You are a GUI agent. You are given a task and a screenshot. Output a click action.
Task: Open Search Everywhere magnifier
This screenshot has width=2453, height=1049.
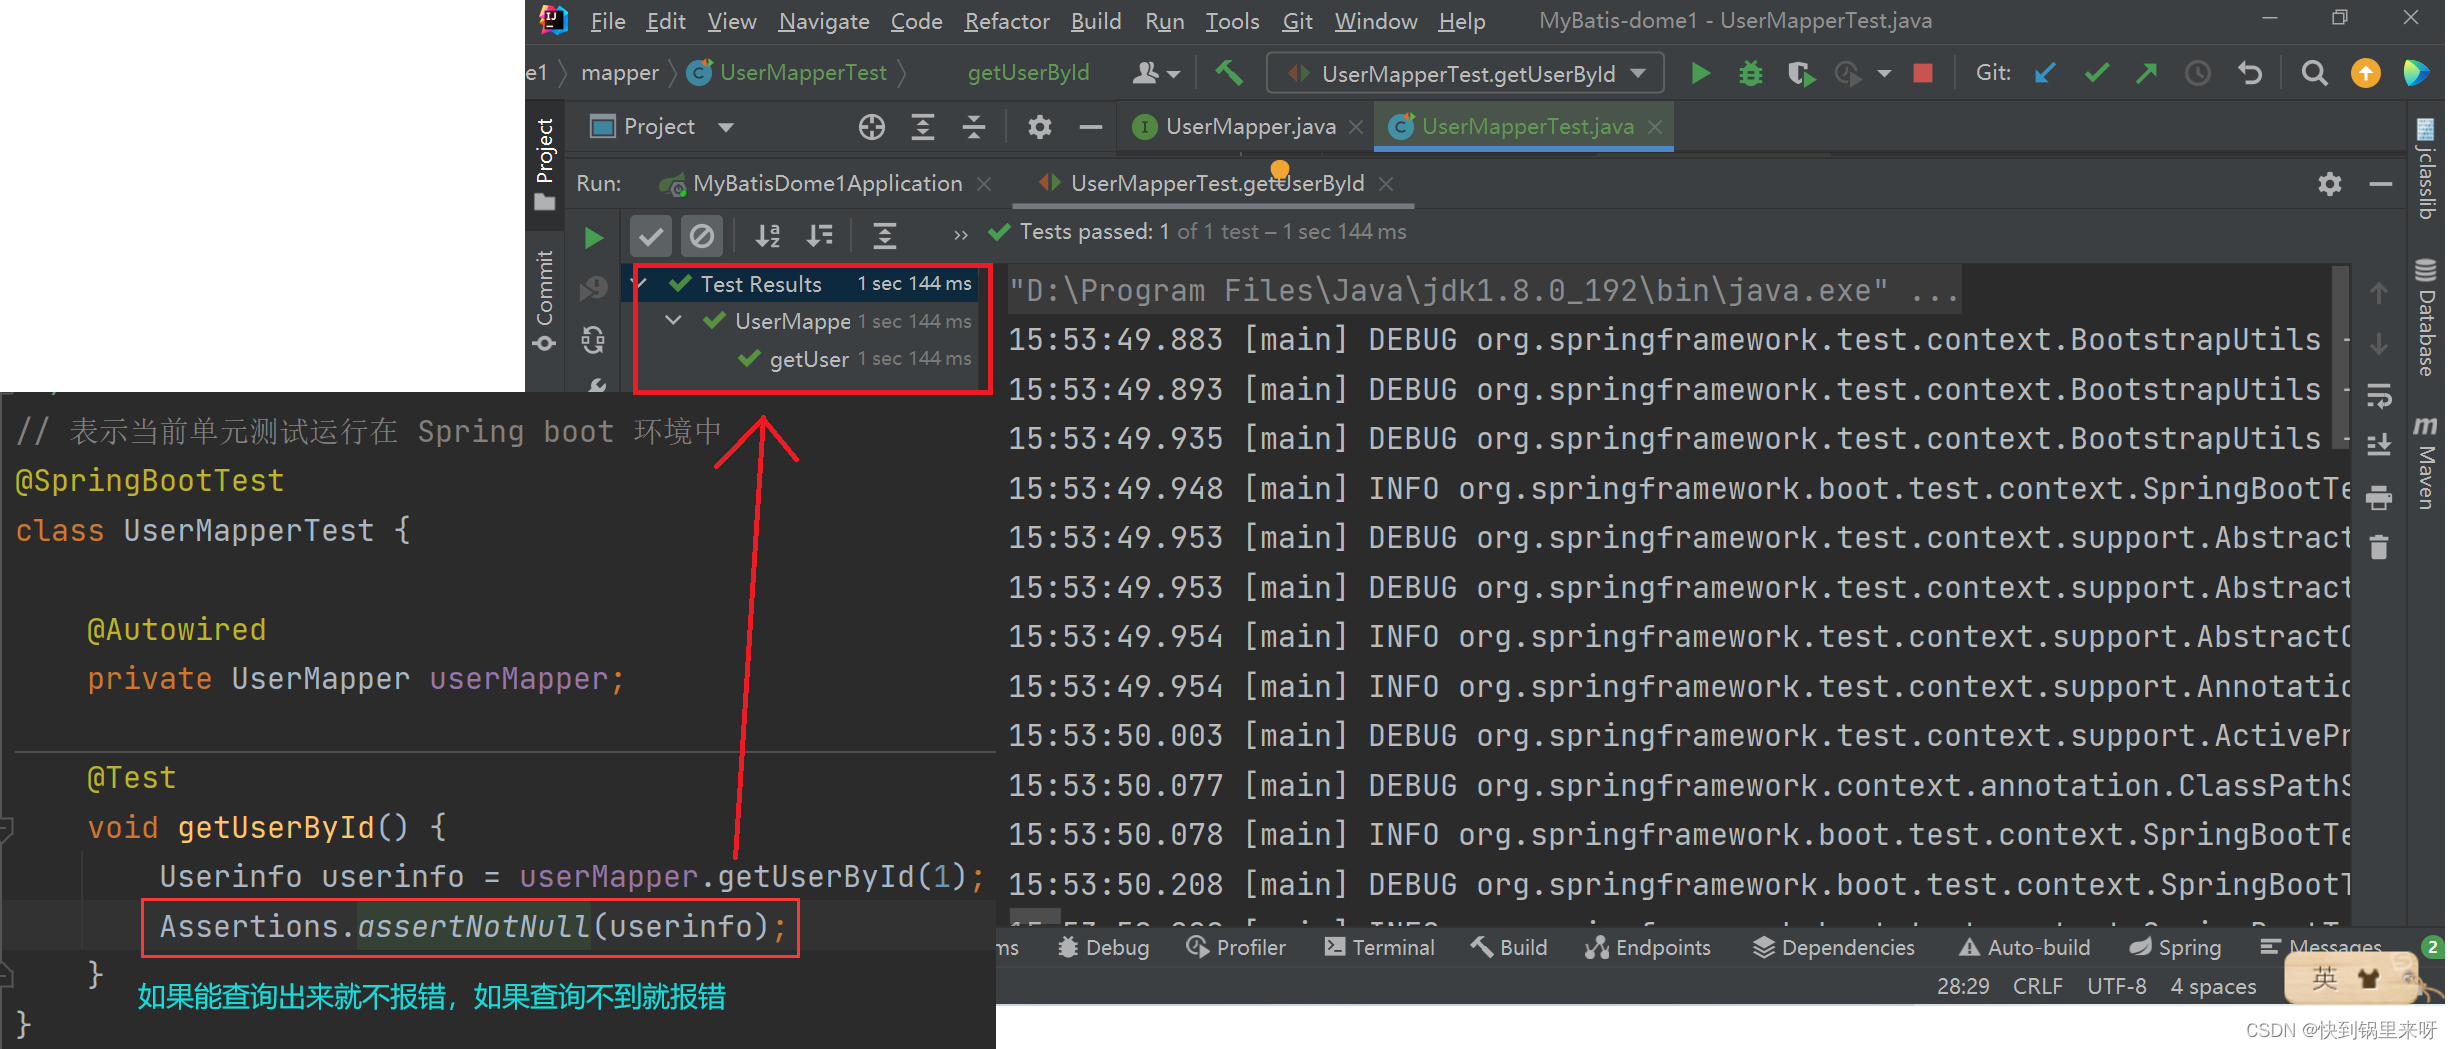tap(2314, 73)
